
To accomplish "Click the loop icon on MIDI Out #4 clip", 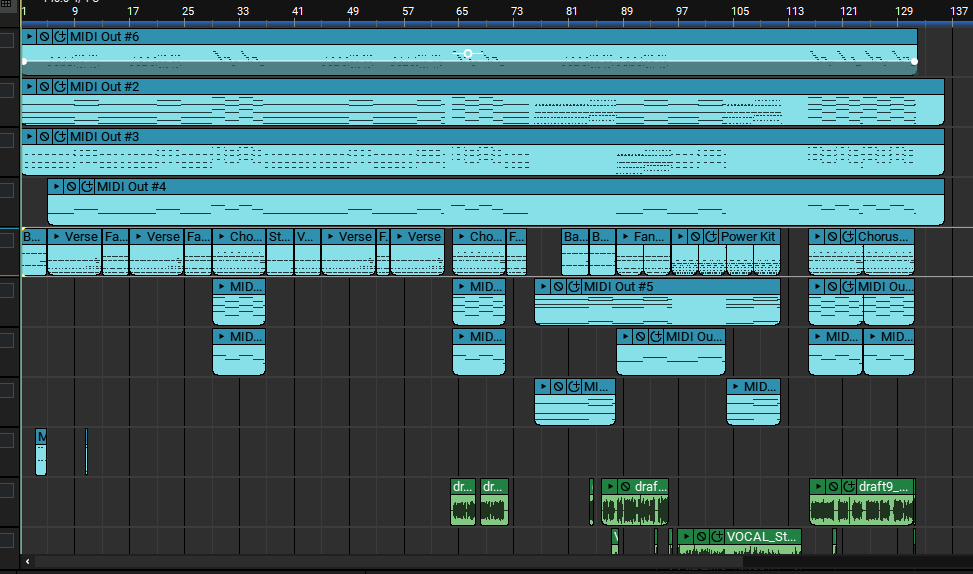I will [87, 186].
